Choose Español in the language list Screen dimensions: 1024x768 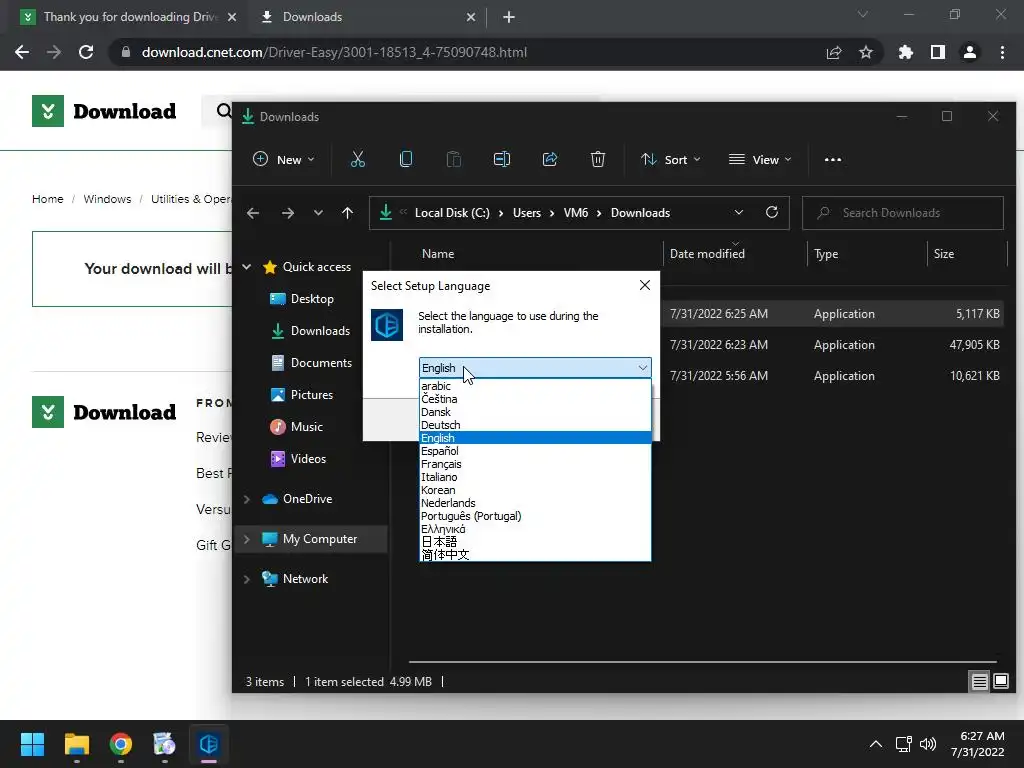tap(535, 451)
